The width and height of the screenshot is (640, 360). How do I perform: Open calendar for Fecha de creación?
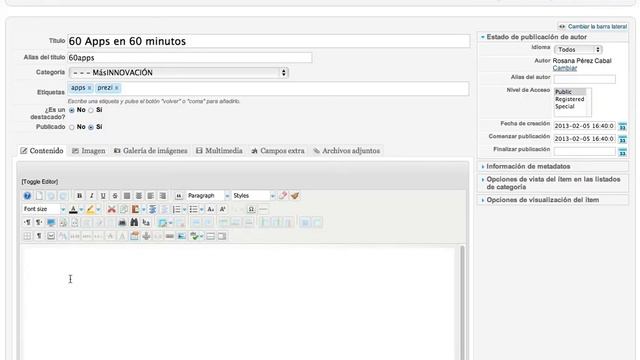point(622,126)
